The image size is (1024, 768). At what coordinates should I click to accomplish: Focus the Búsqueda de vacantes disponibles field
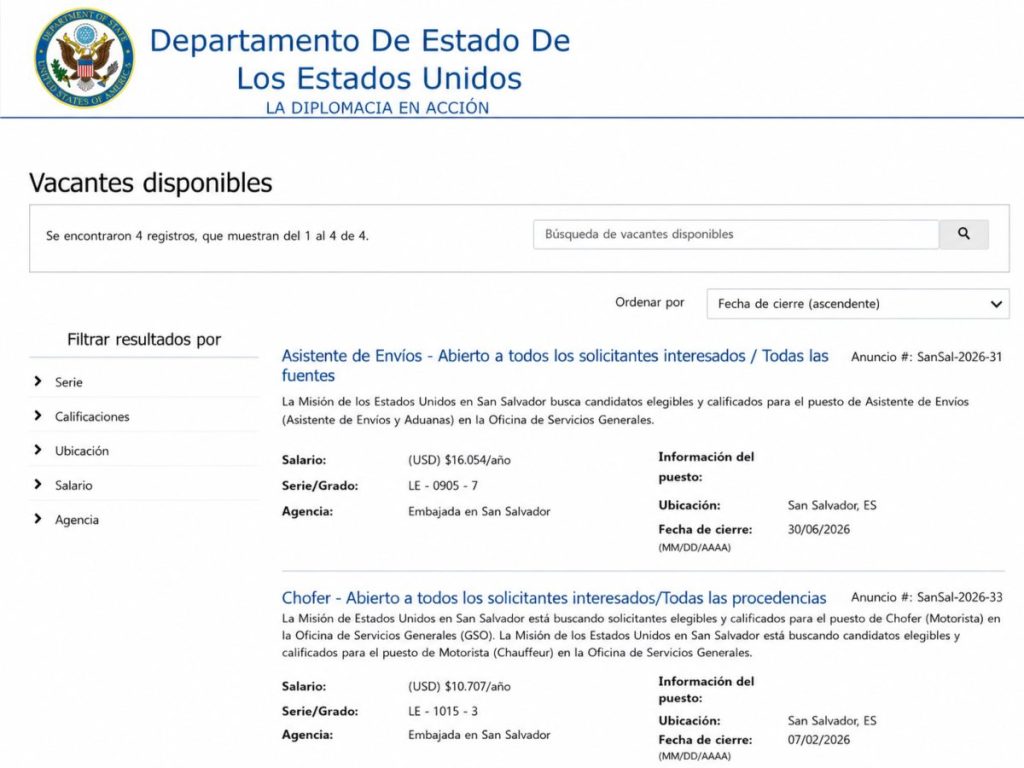point(736,234)
